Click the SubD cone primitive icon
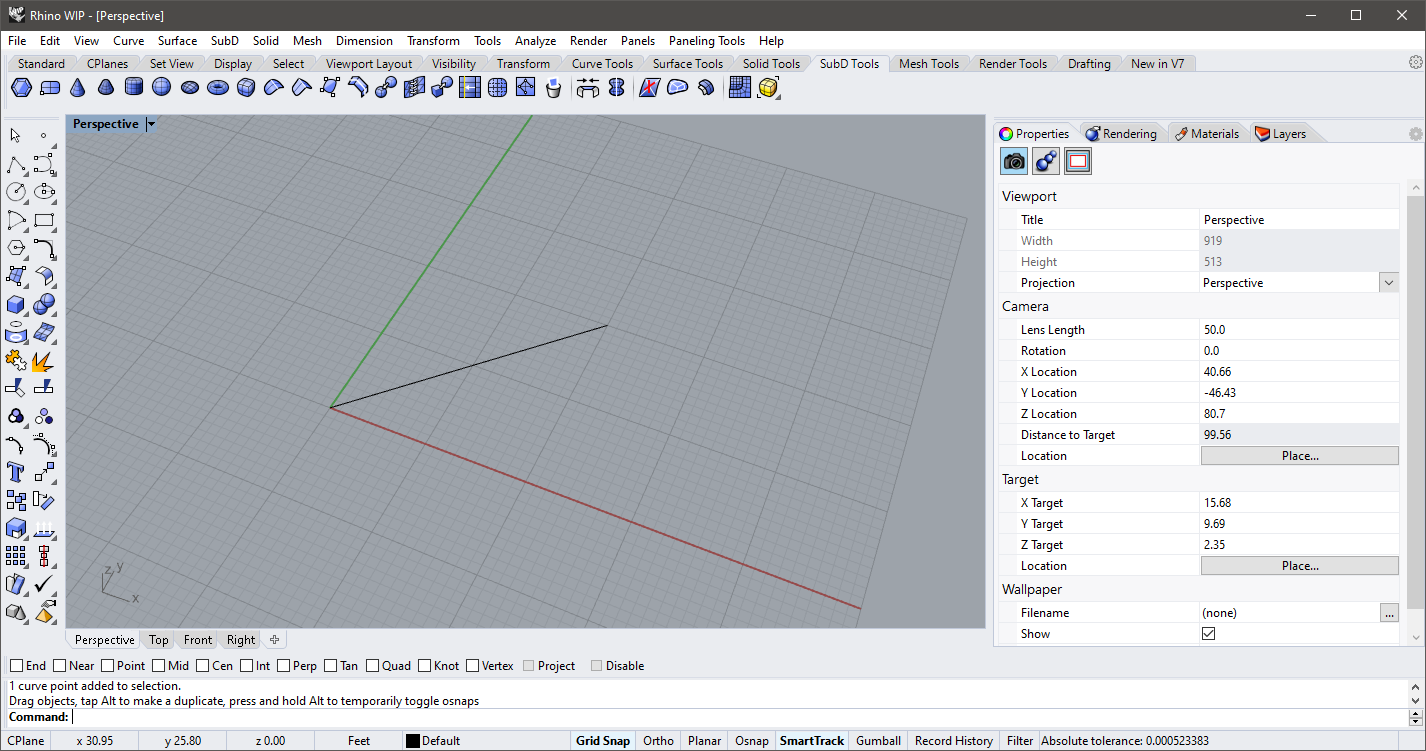This screenshot has width=1426, height=751. (x=77, y=88)
